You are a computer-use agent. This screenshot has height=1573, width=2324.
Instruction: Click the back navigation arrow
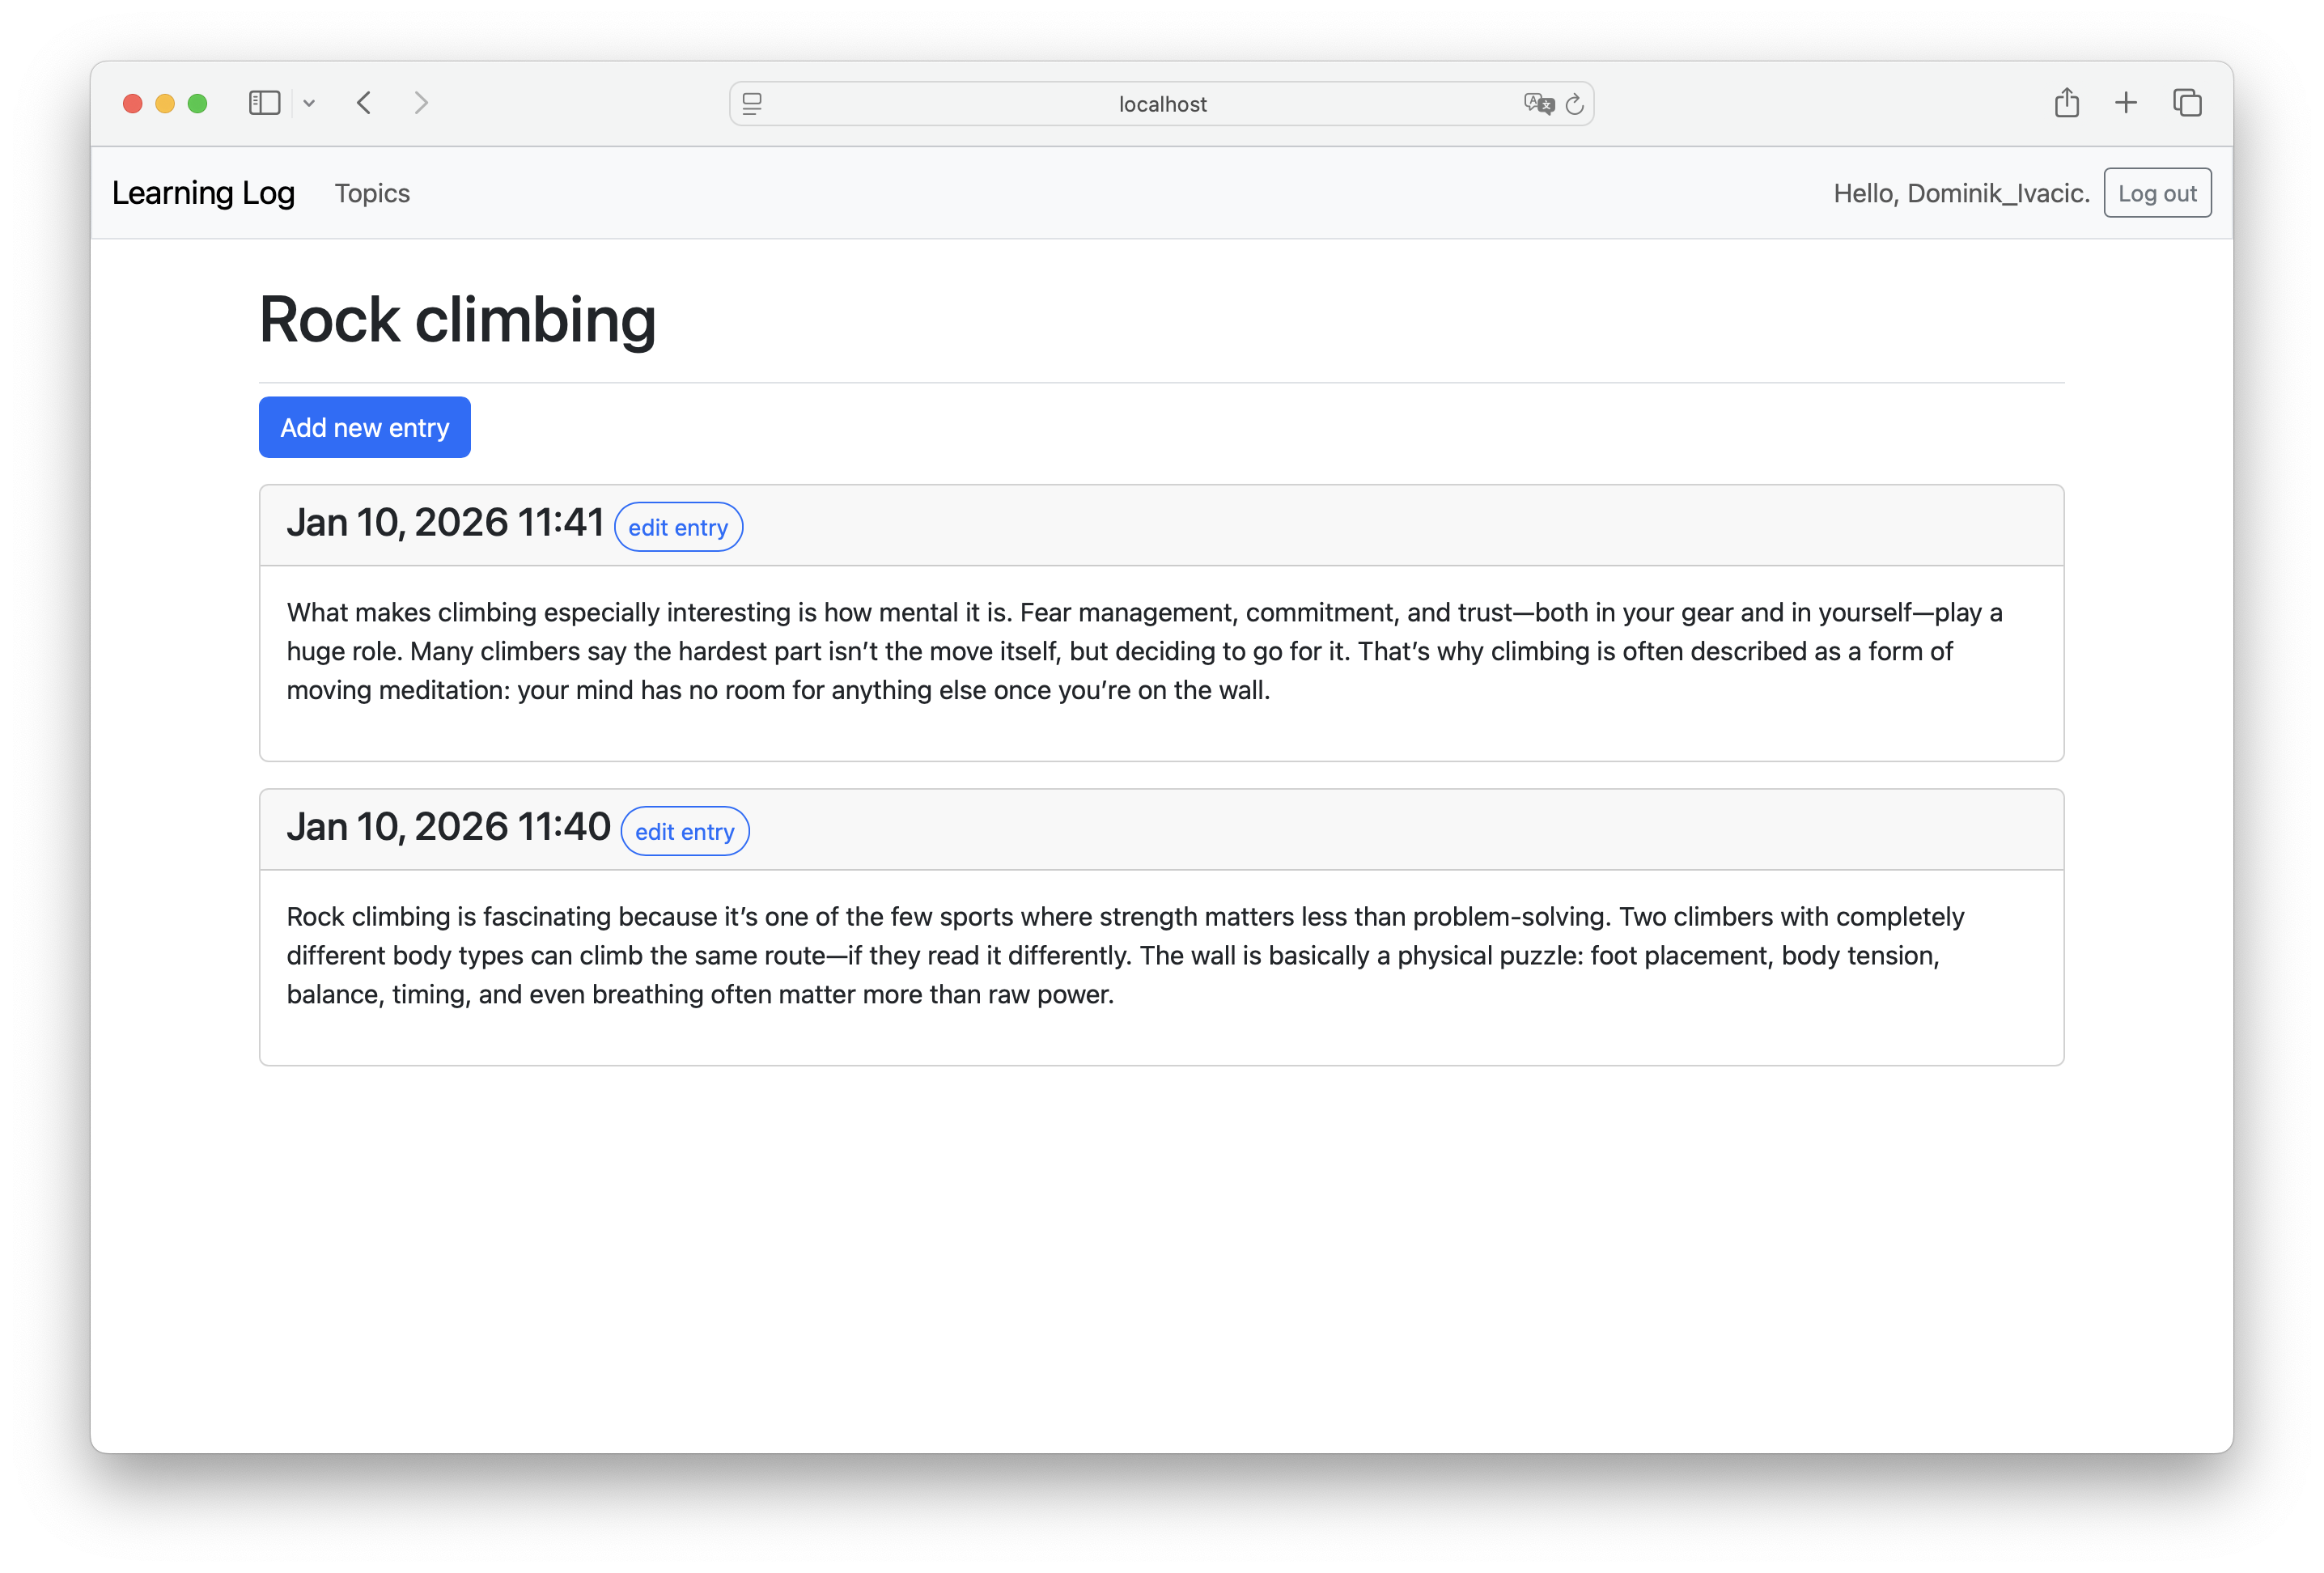364,102
